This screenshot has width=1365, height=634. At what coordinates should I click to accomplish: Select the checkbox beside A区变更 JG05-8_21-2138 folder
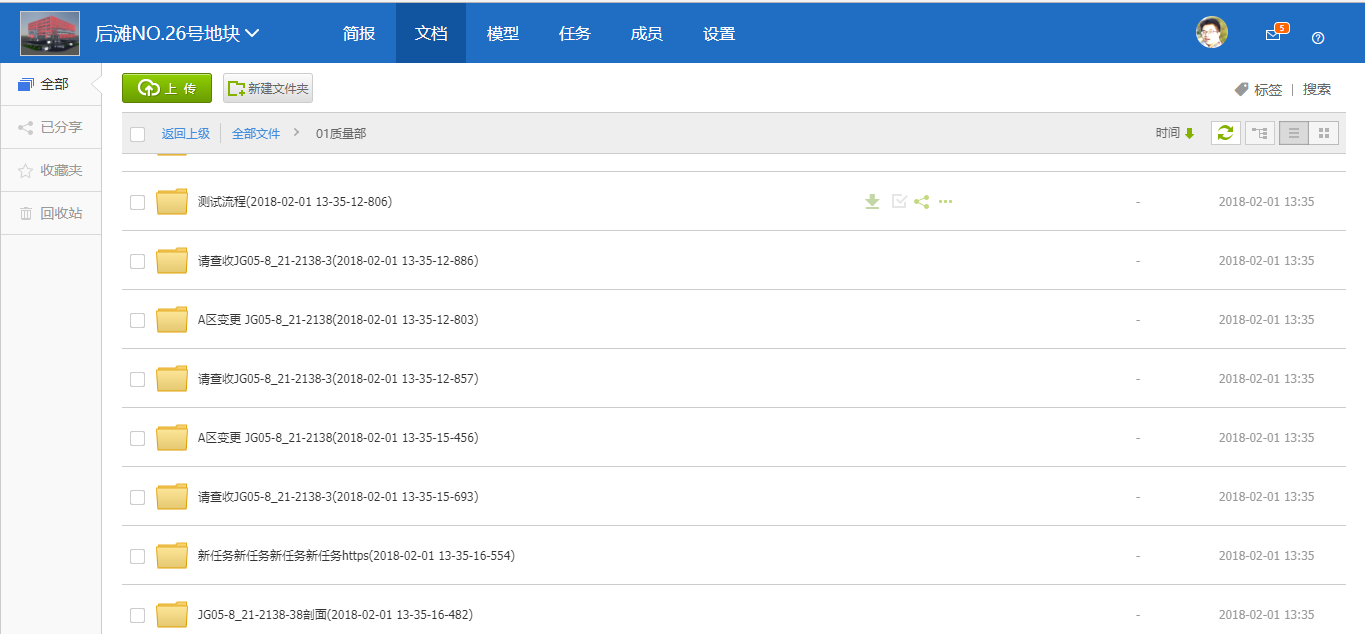point(137,319)
